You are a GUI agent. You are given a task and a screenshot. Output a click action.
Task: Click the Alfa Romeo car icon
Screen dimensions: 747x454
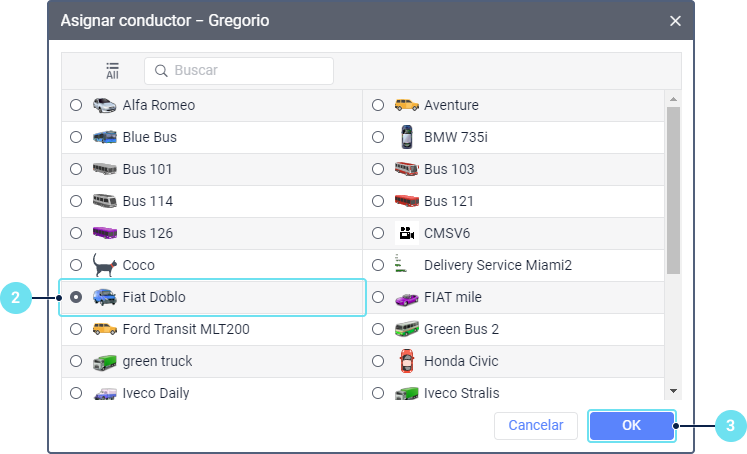pyautogui.click(x=104, y=105)
